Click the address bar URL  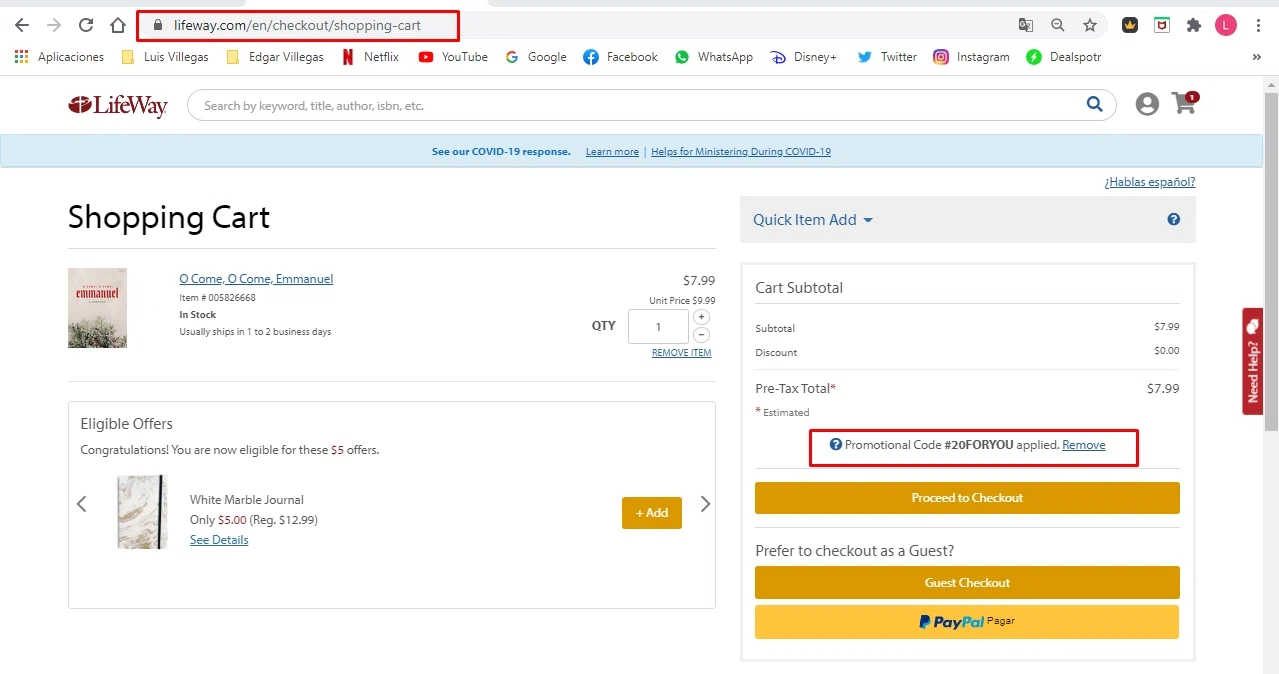[297, 25]
